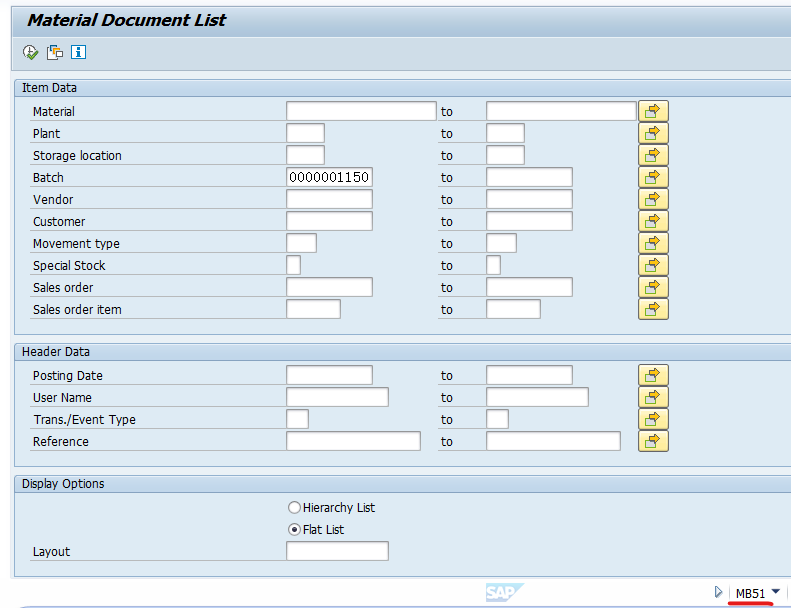The height and width of the screenshot is (608, 791).
Task: Expand the status bar triangle arrow
Action: [x=718, y=592]
